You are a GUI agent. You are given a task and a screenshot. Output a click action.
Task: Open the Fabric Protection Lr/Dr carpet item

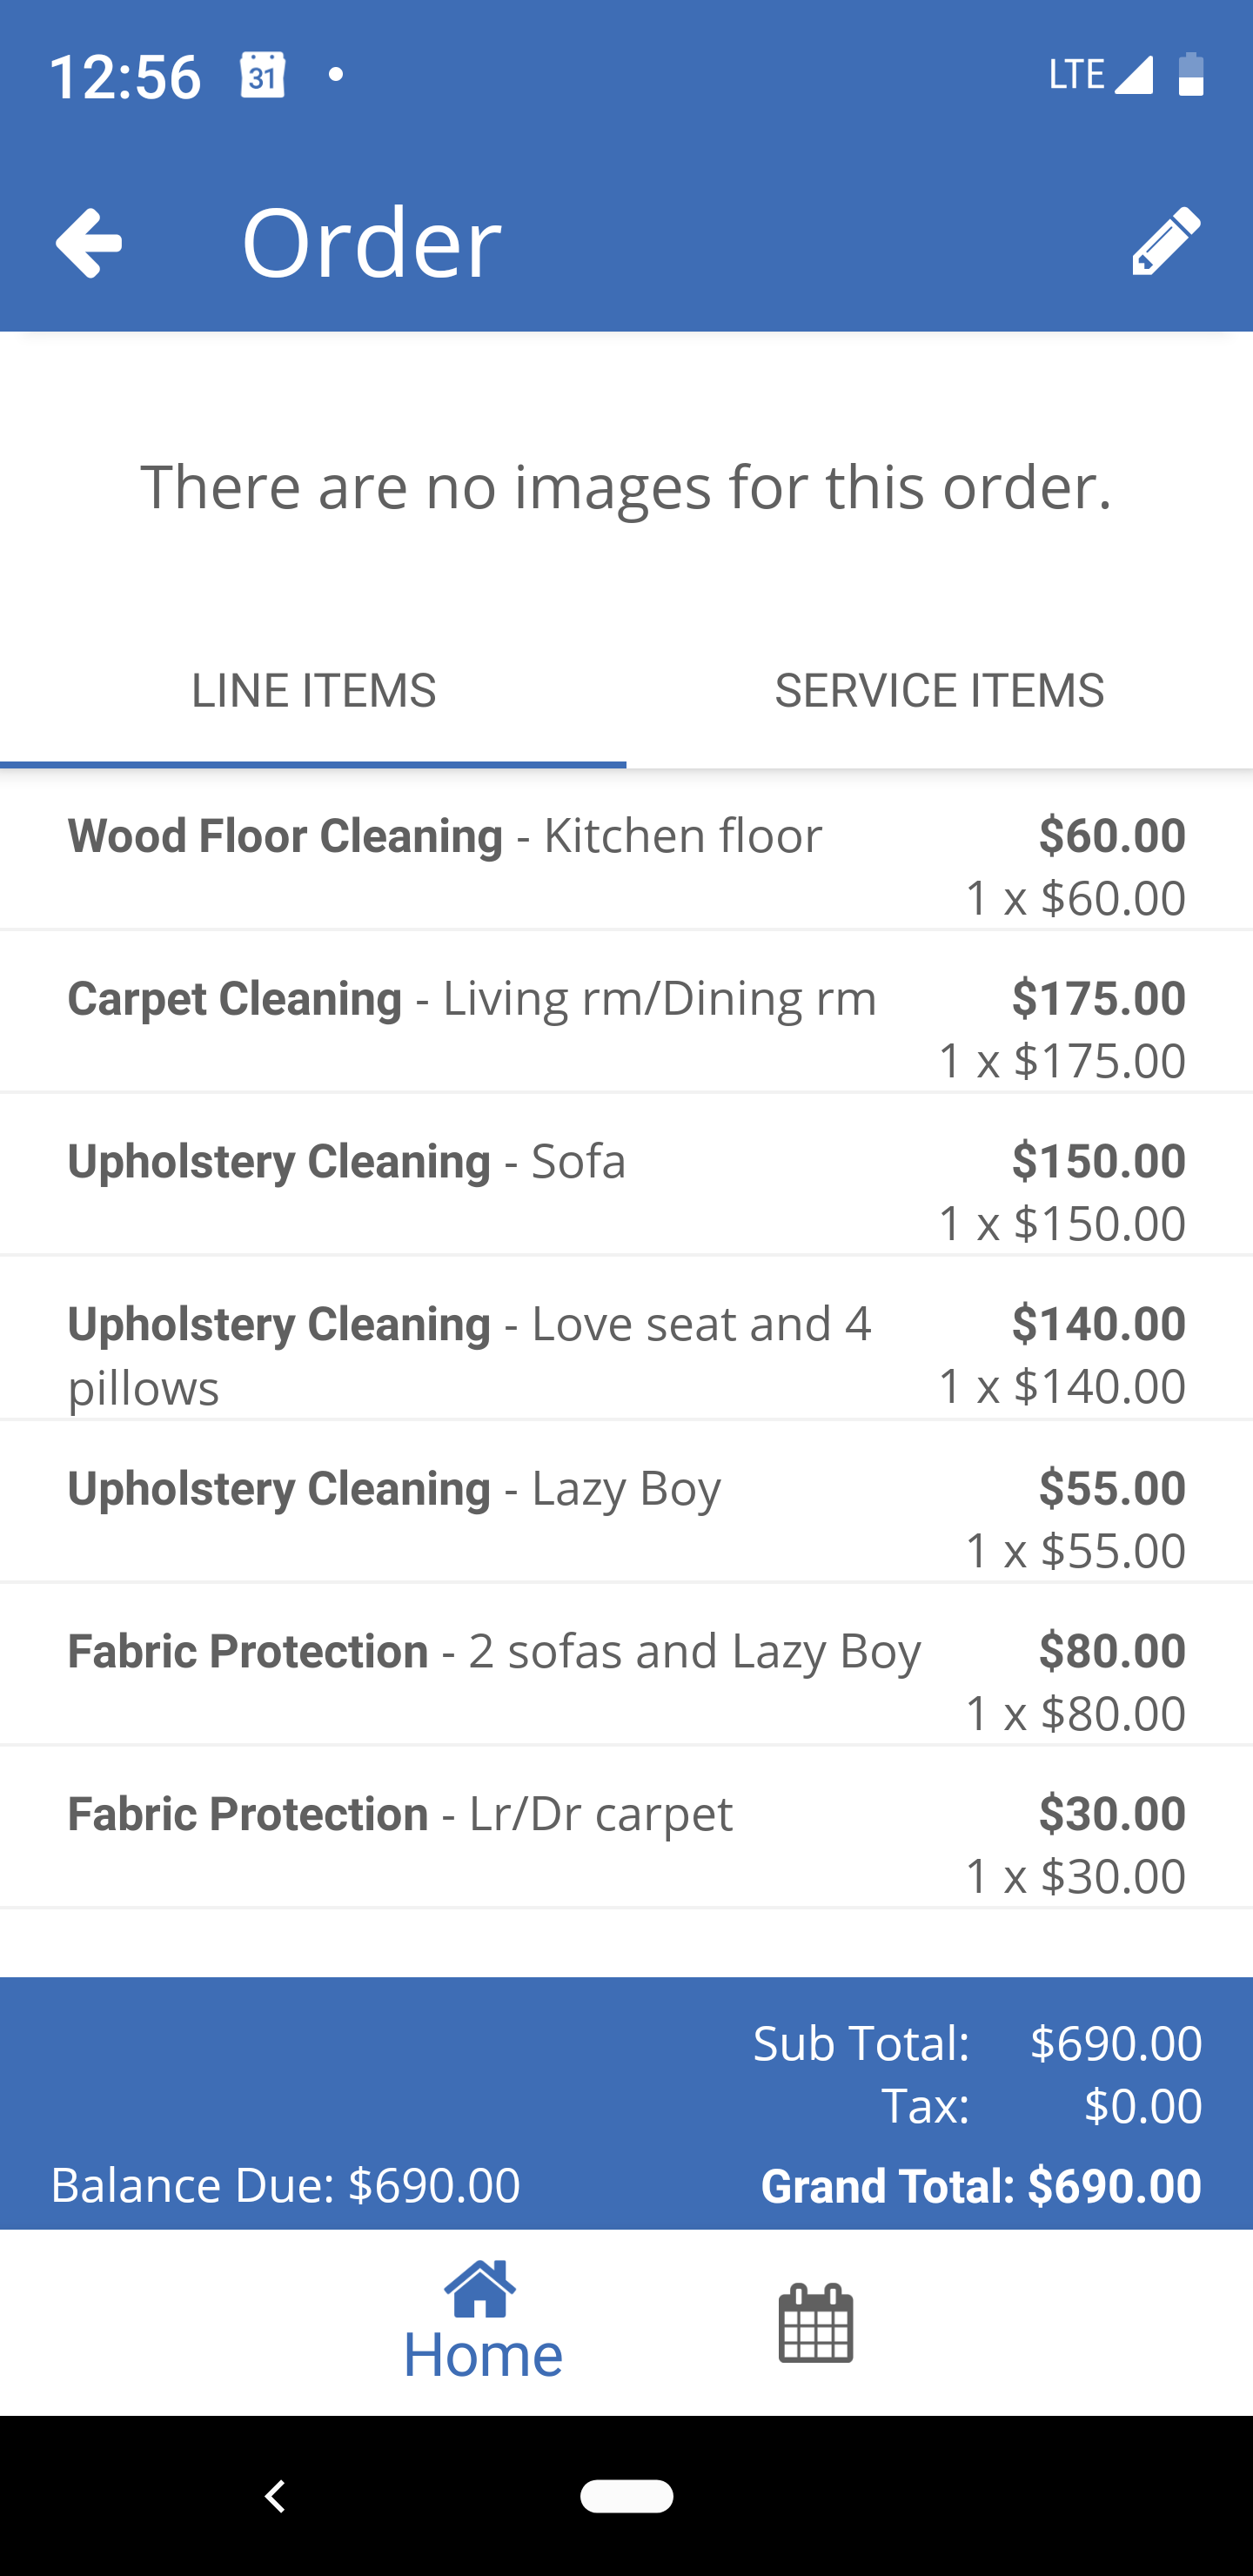pyautogui.click(x=626, y=1828)
